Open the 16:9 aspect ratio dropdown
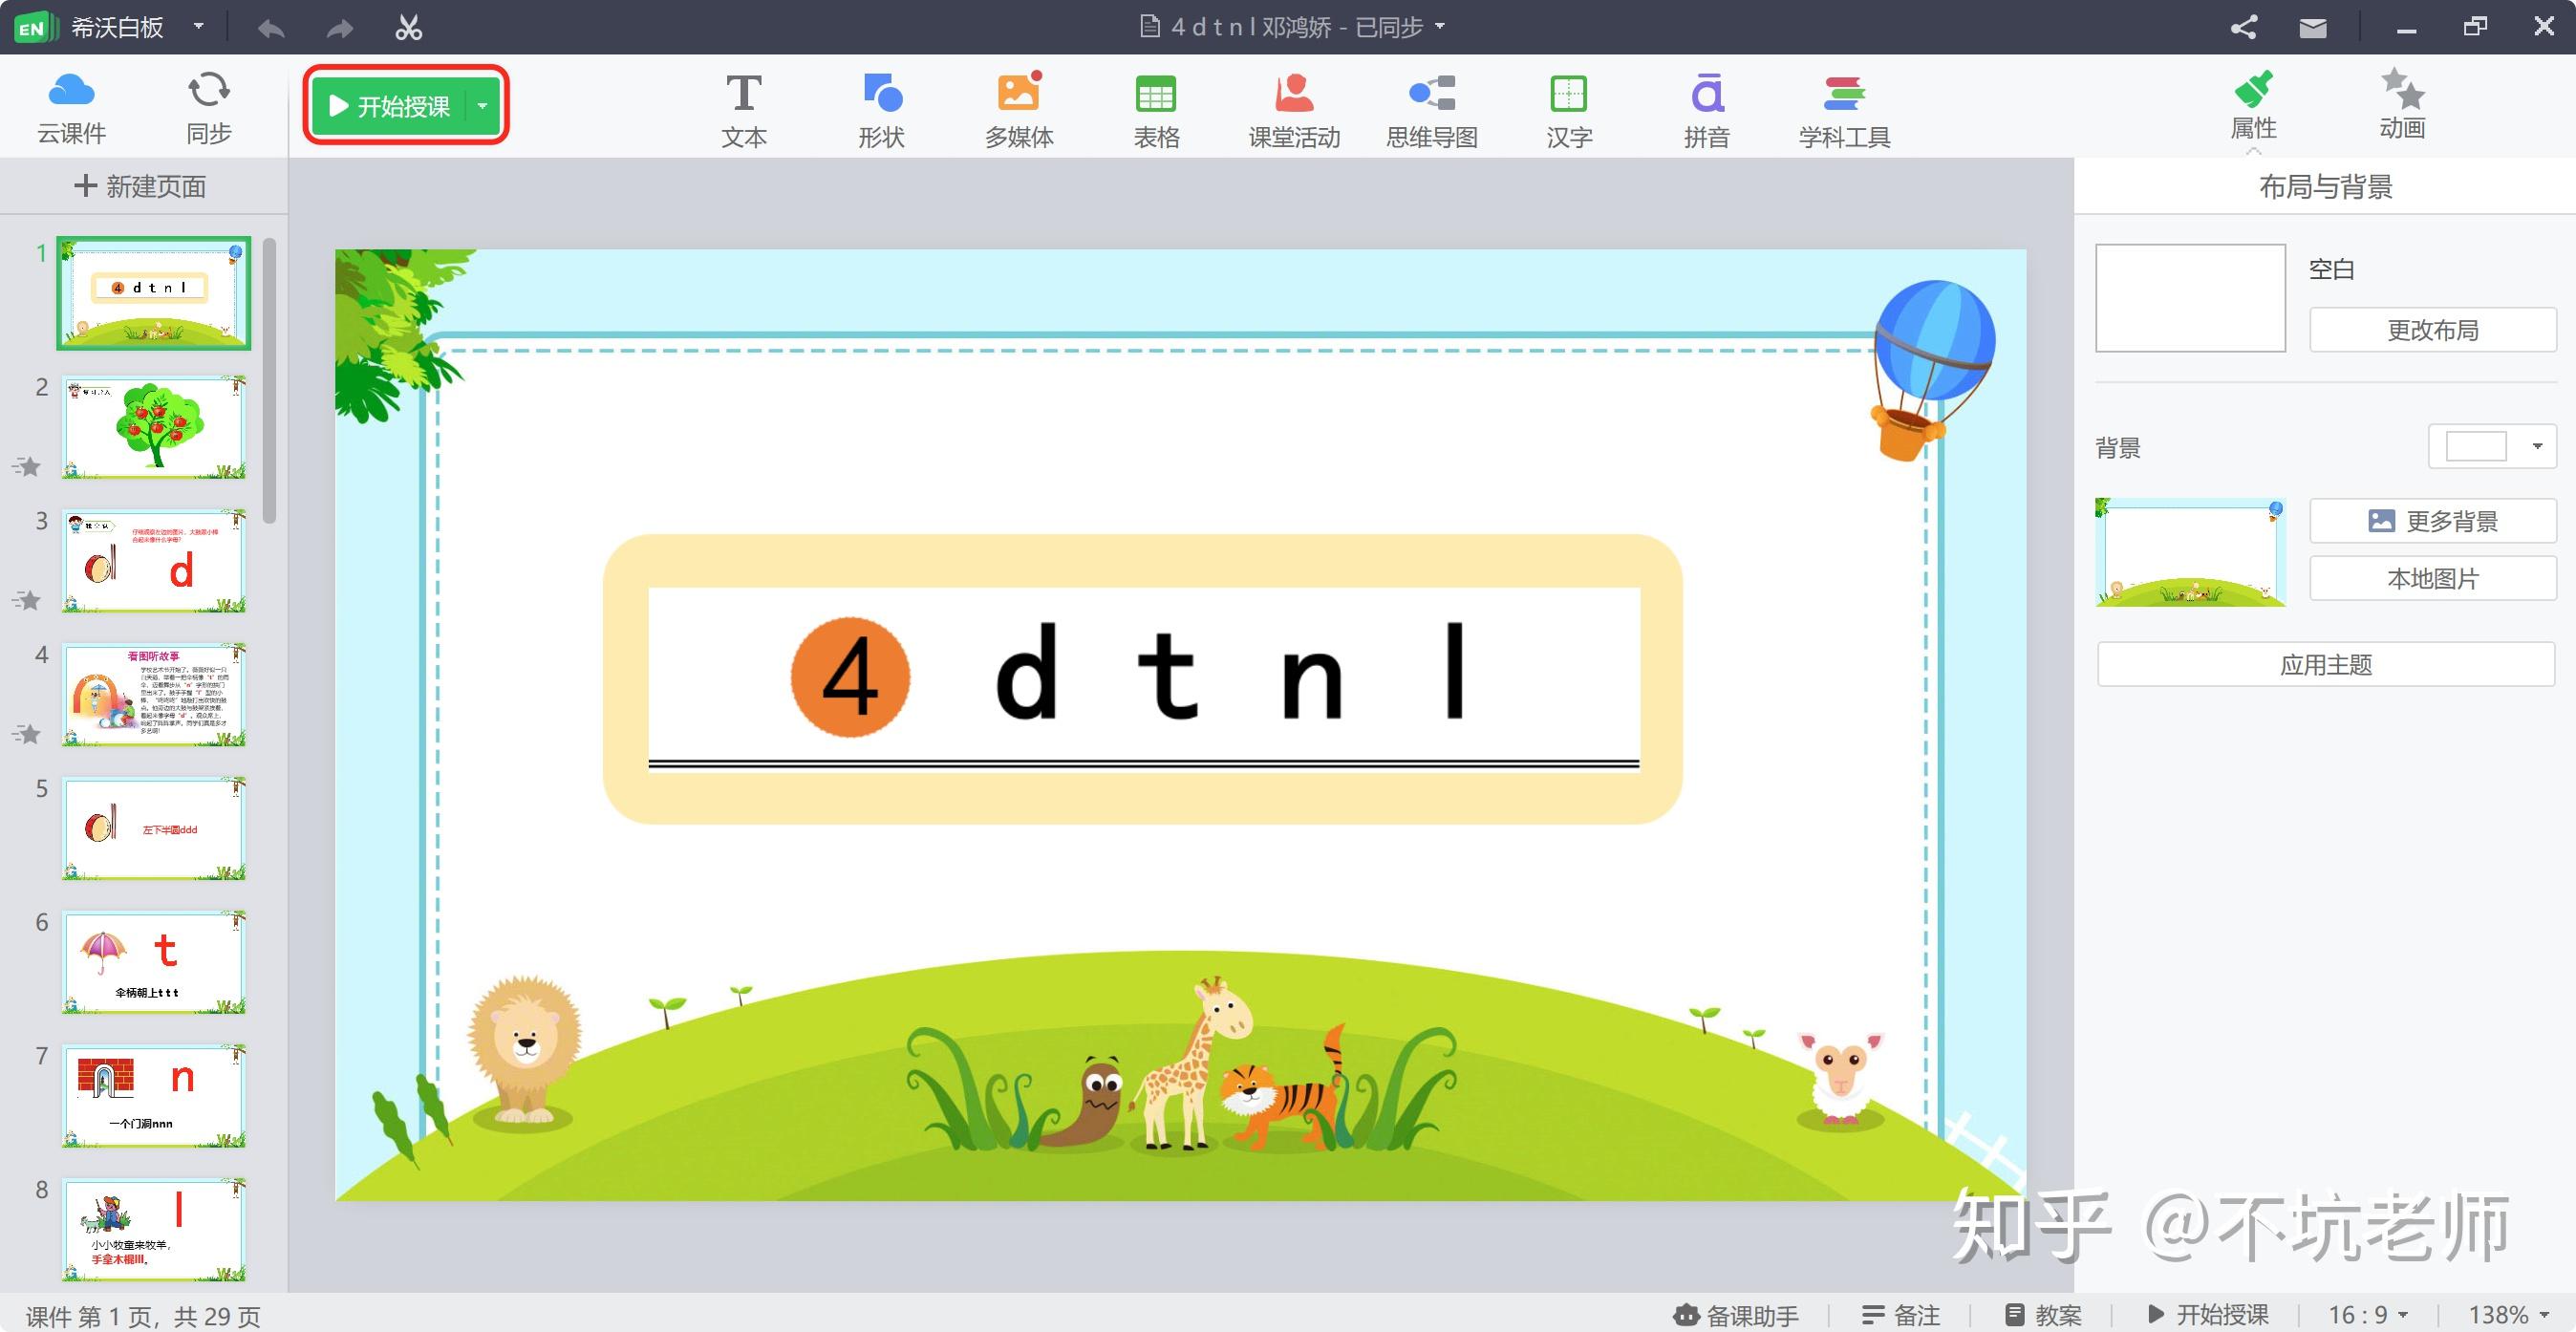 pos(2368,1315)
